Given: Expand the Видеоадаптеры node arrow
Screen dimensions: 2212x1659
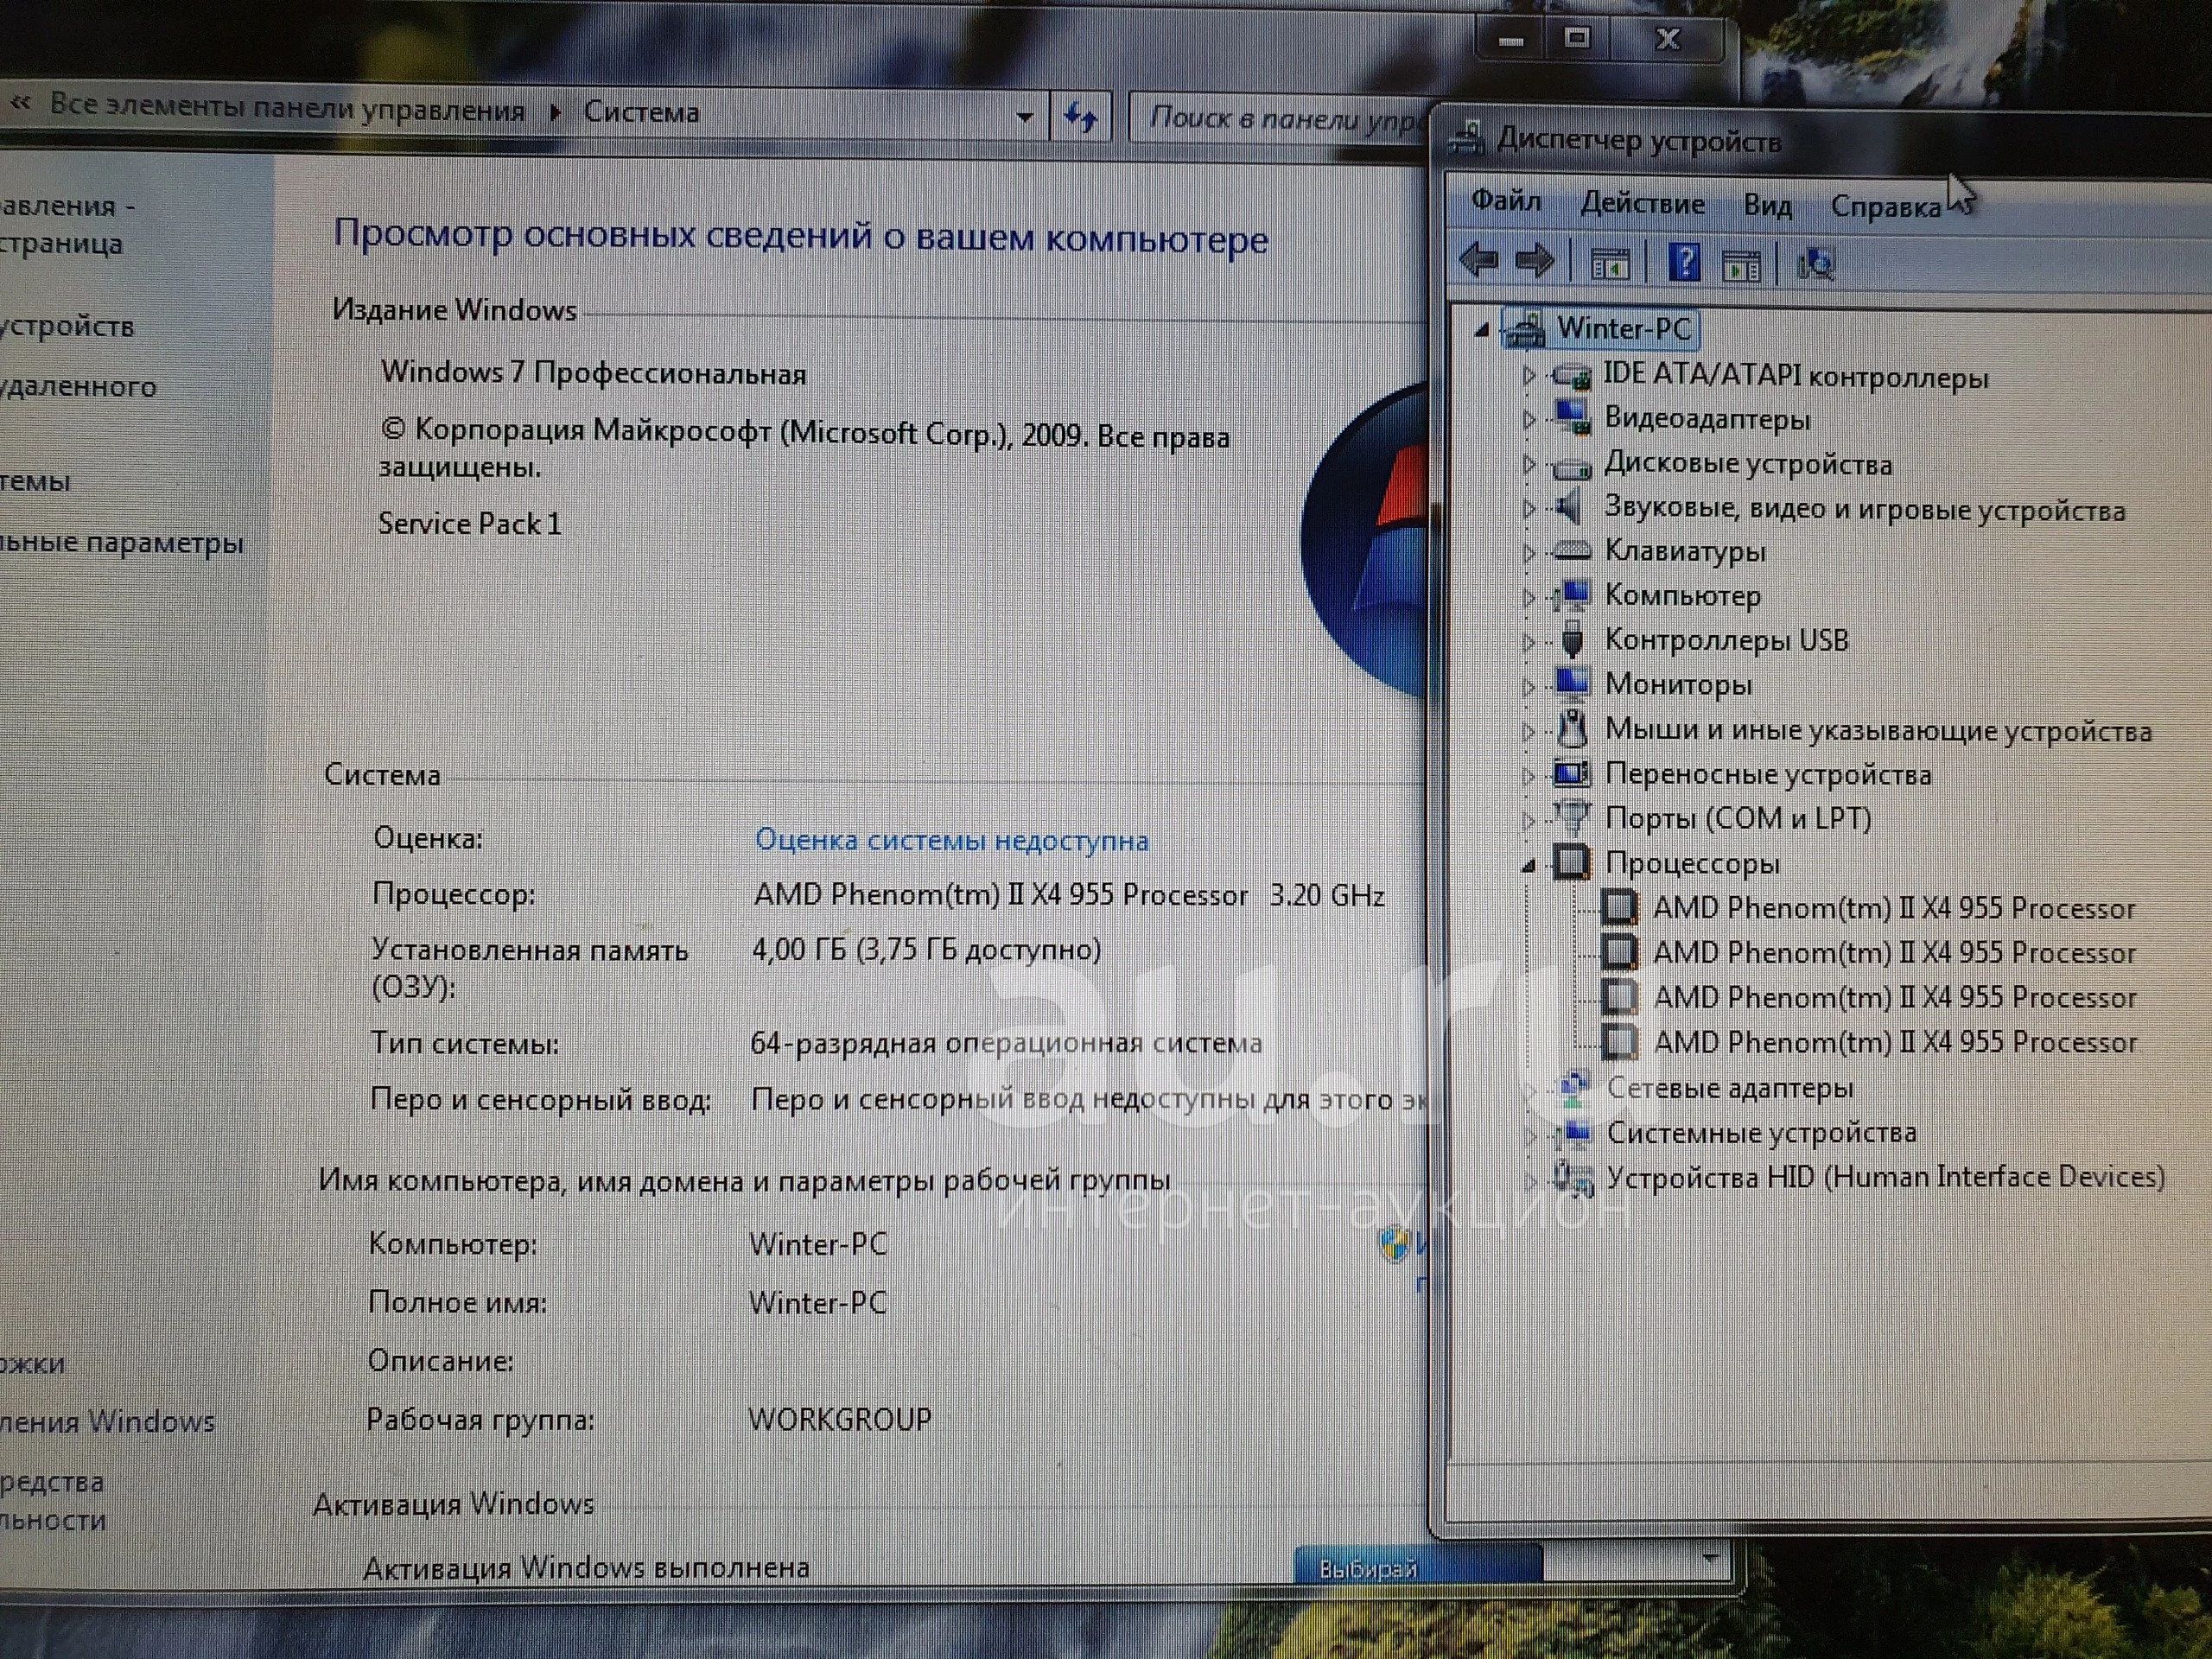Looking at the screenshot, I should [x=1528, y=419].
